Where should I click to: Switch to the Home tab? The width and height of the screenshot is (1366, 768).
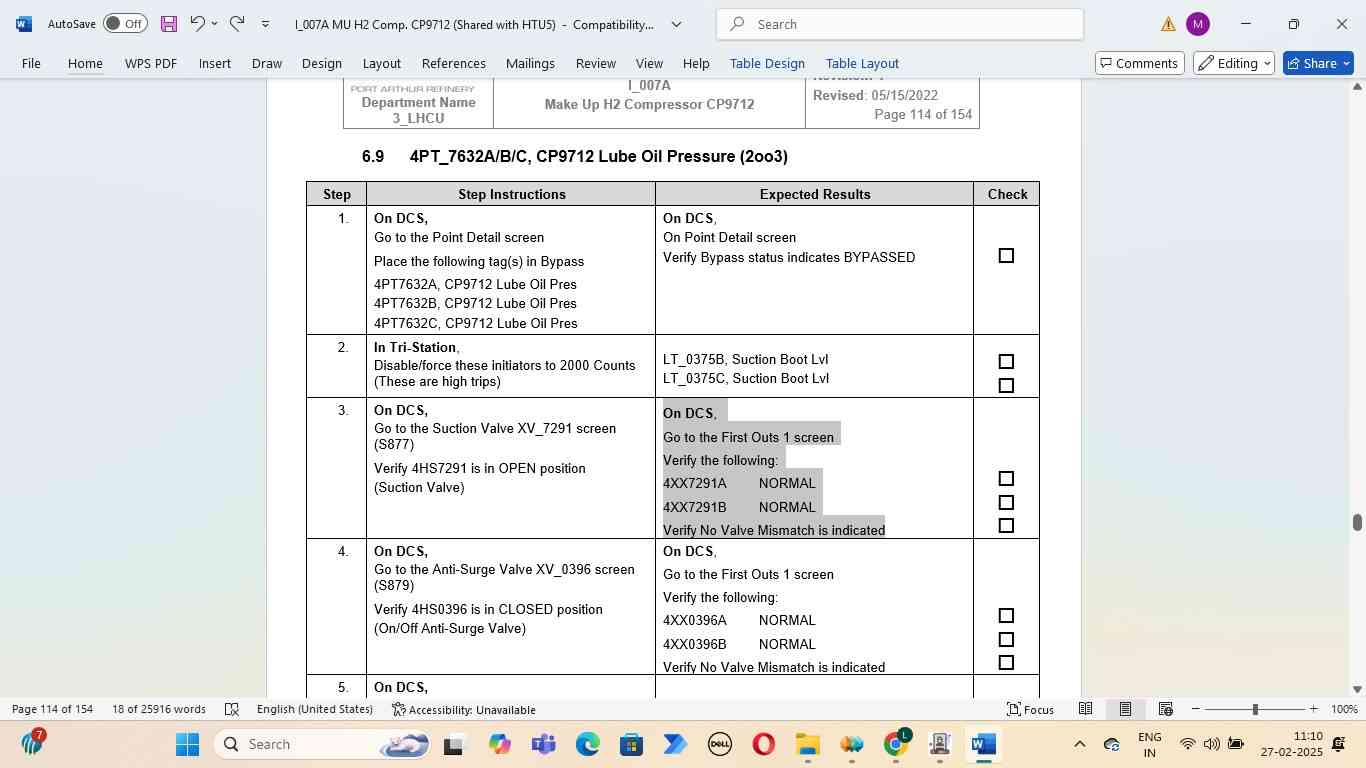click(x=85, y=63)
